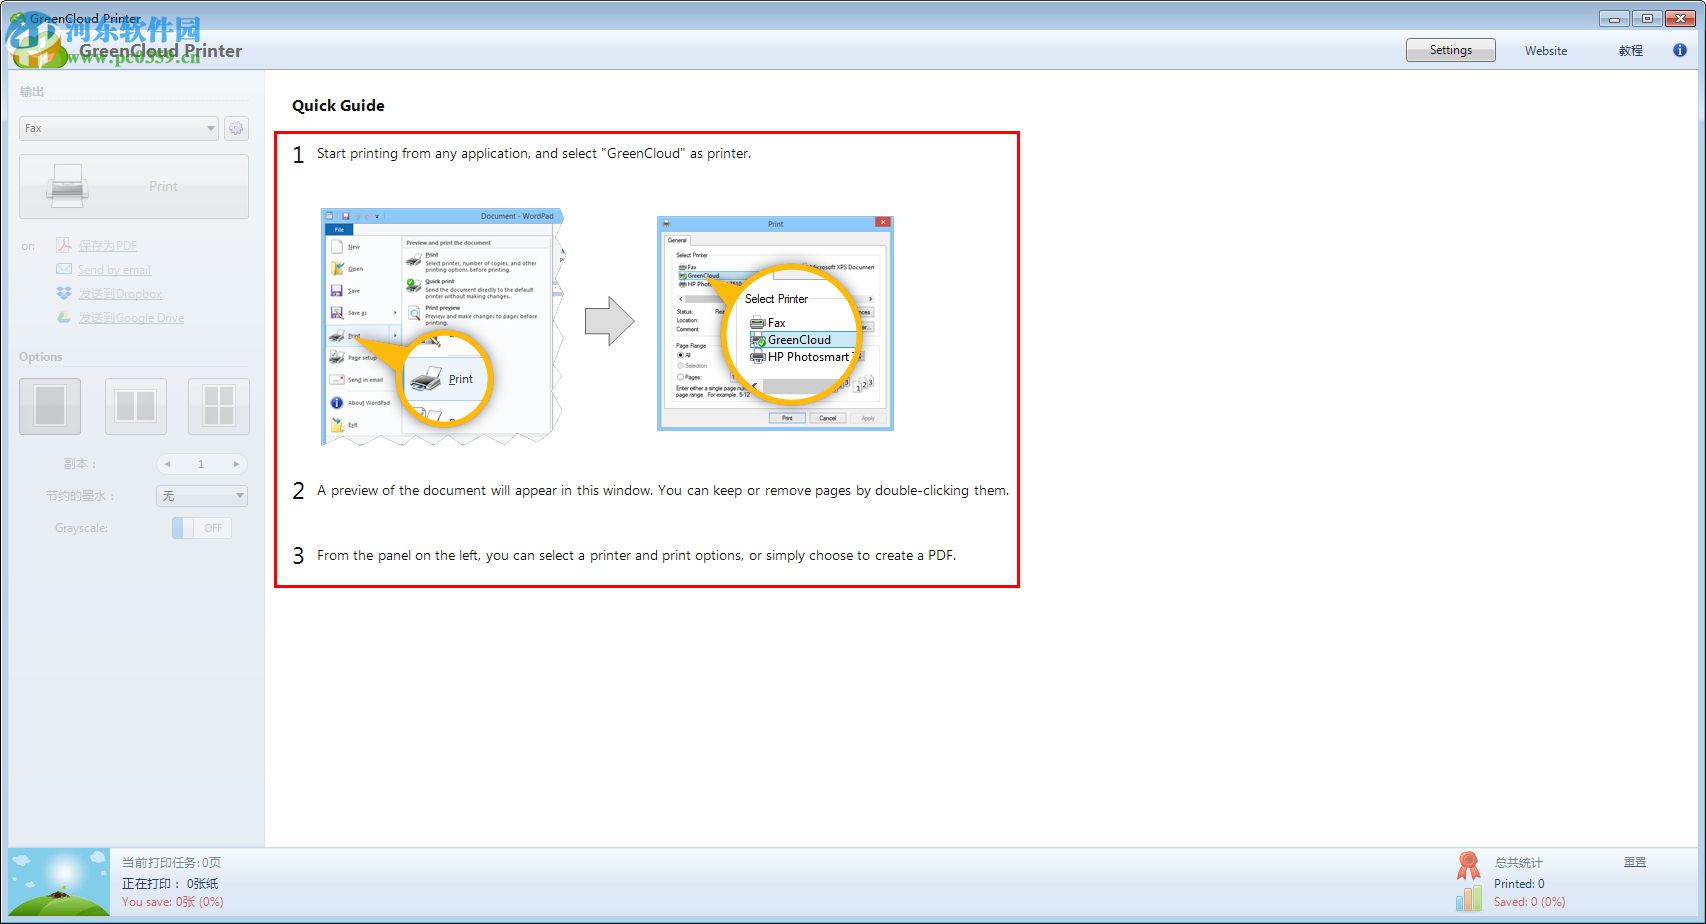Click the large Print button
Viewport: 1706px width, 924px height.
click(134, 186)
